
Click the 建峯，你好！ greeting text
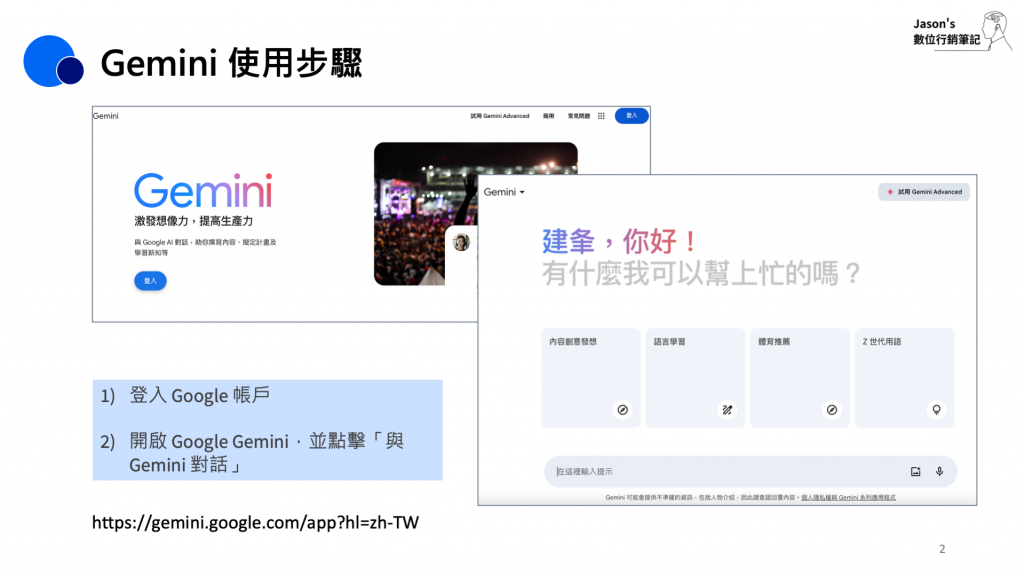click(x=620, y=241)
